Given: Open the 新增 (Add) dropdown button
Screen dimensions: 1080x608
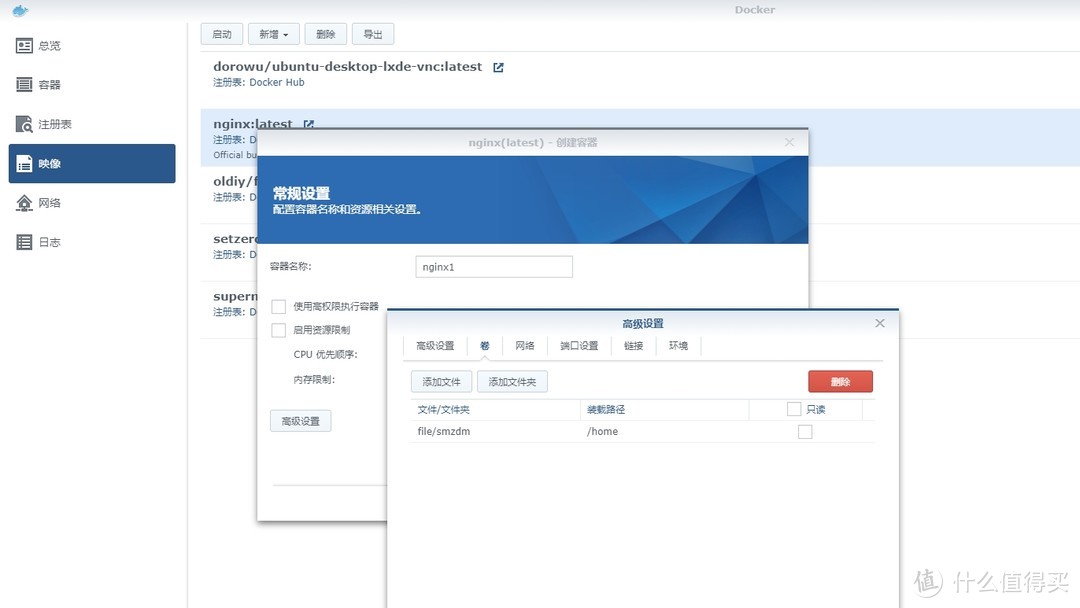Looking at the screenshot, I should coord(273,34).
